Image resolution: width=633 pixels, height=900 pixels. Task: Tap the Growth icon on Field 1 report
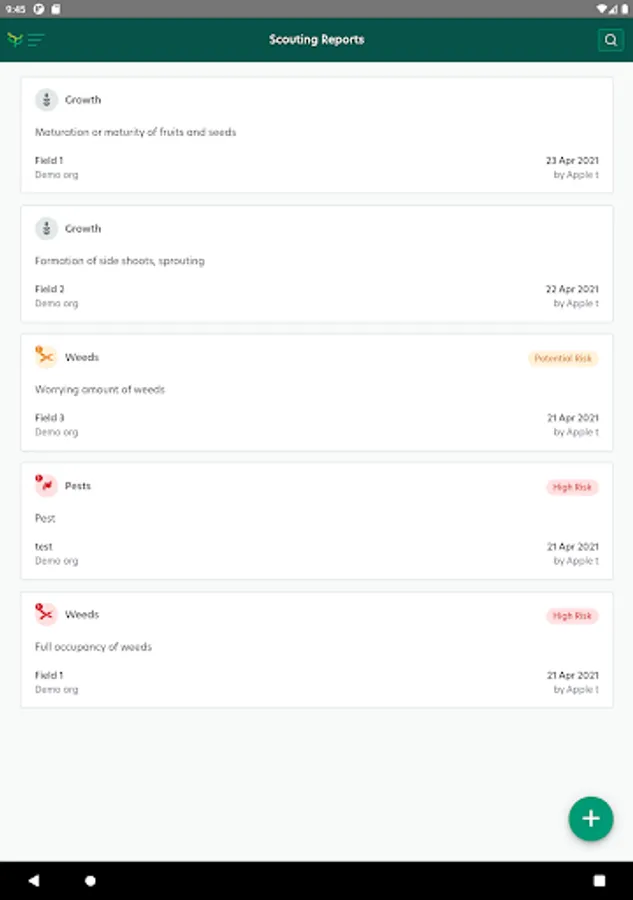pyautogui.click(x=46, y=100)
